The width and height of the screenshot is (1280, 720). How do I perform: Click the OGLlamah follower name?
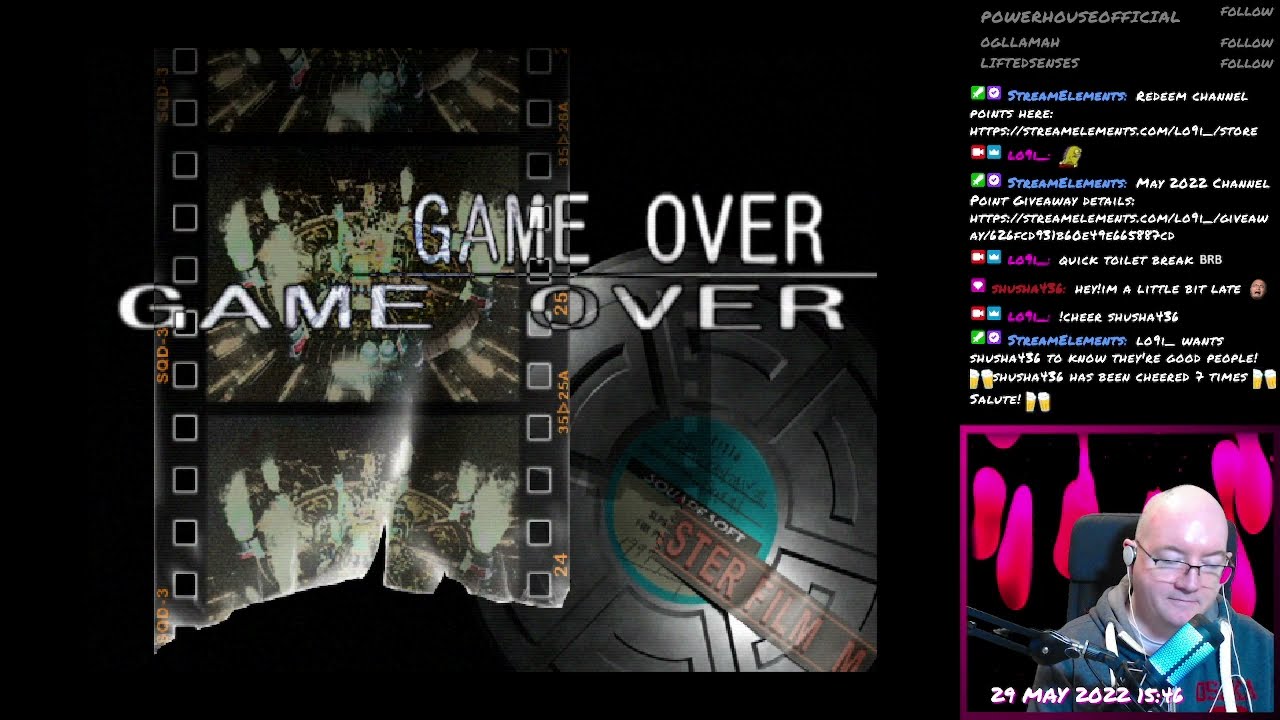(1019, 43)
